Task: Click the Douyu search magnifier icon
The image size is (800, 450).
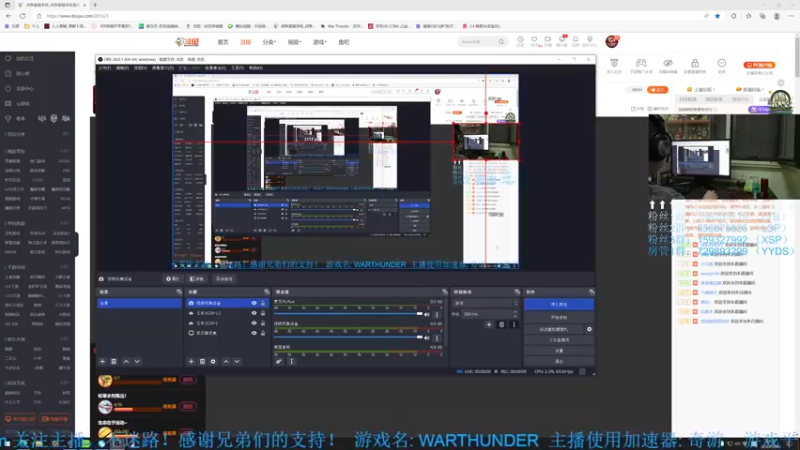Action: 501,42
